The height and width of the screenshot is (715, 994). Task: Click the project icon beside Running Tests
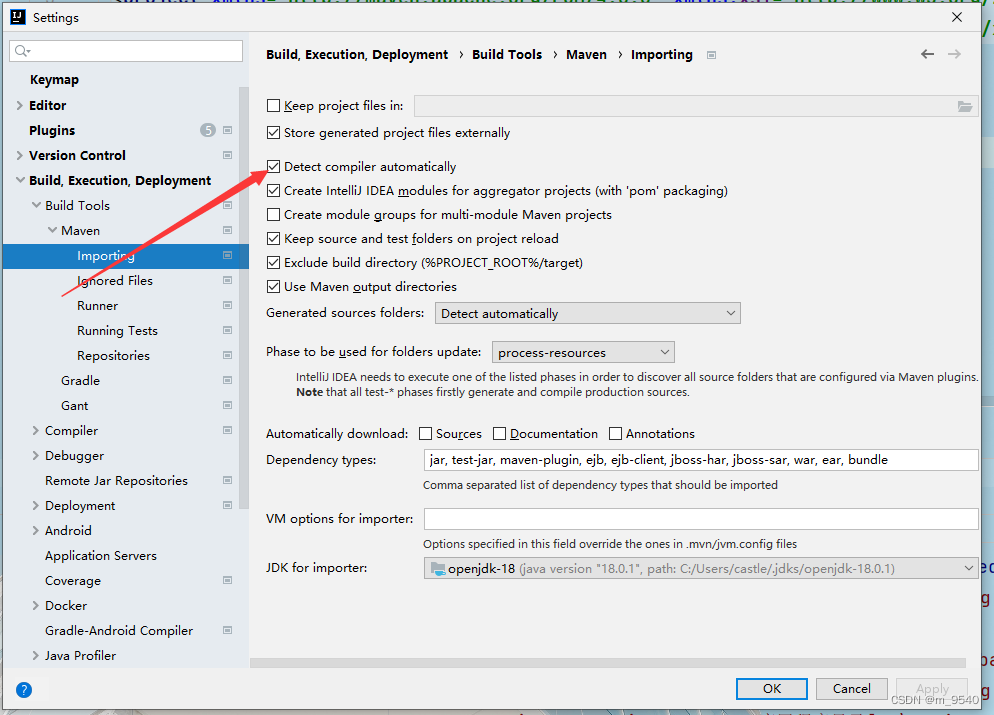click(x=228, y=330)
